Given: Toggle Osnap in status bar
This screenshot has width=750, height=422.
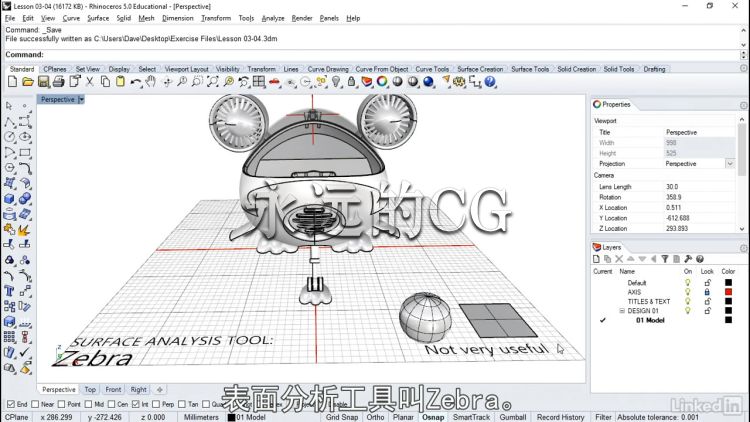Looking at the screenshot, I should pos(433,417).
